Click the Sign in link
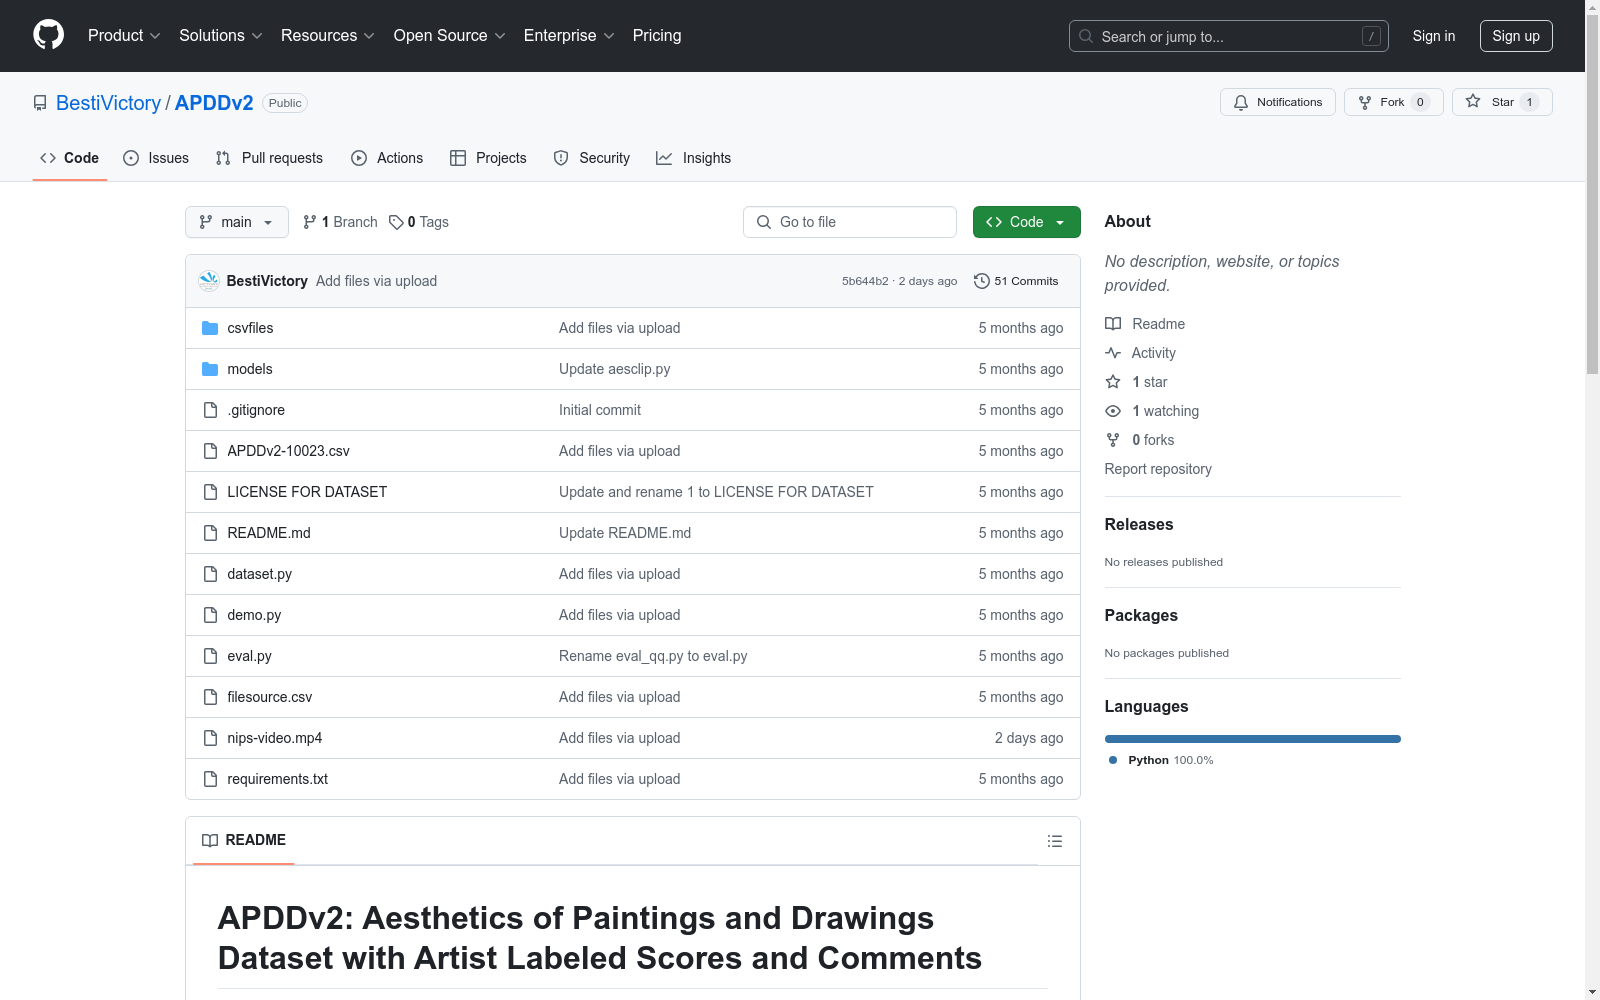This screenshot has width=1600, height=1000. [x=1434, y=36]
